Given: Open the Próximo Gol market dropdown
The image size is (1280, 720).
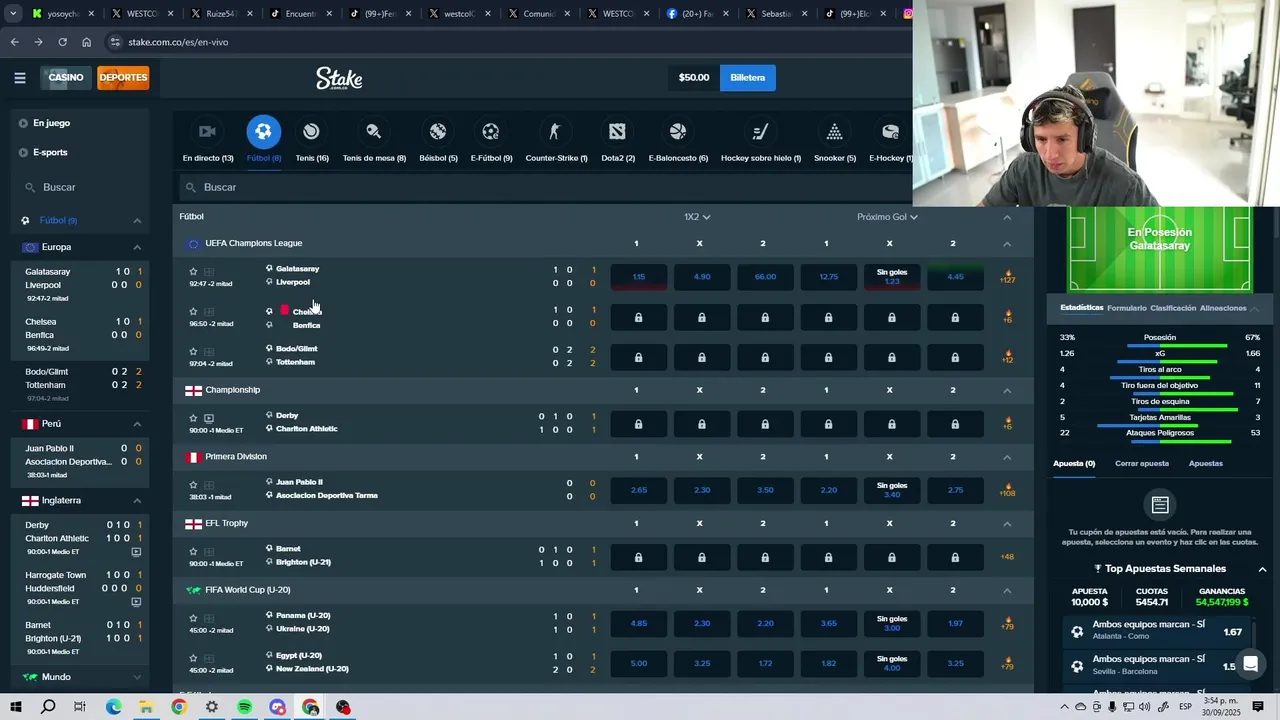Looking at the screenshot, I should coord(887,217).
